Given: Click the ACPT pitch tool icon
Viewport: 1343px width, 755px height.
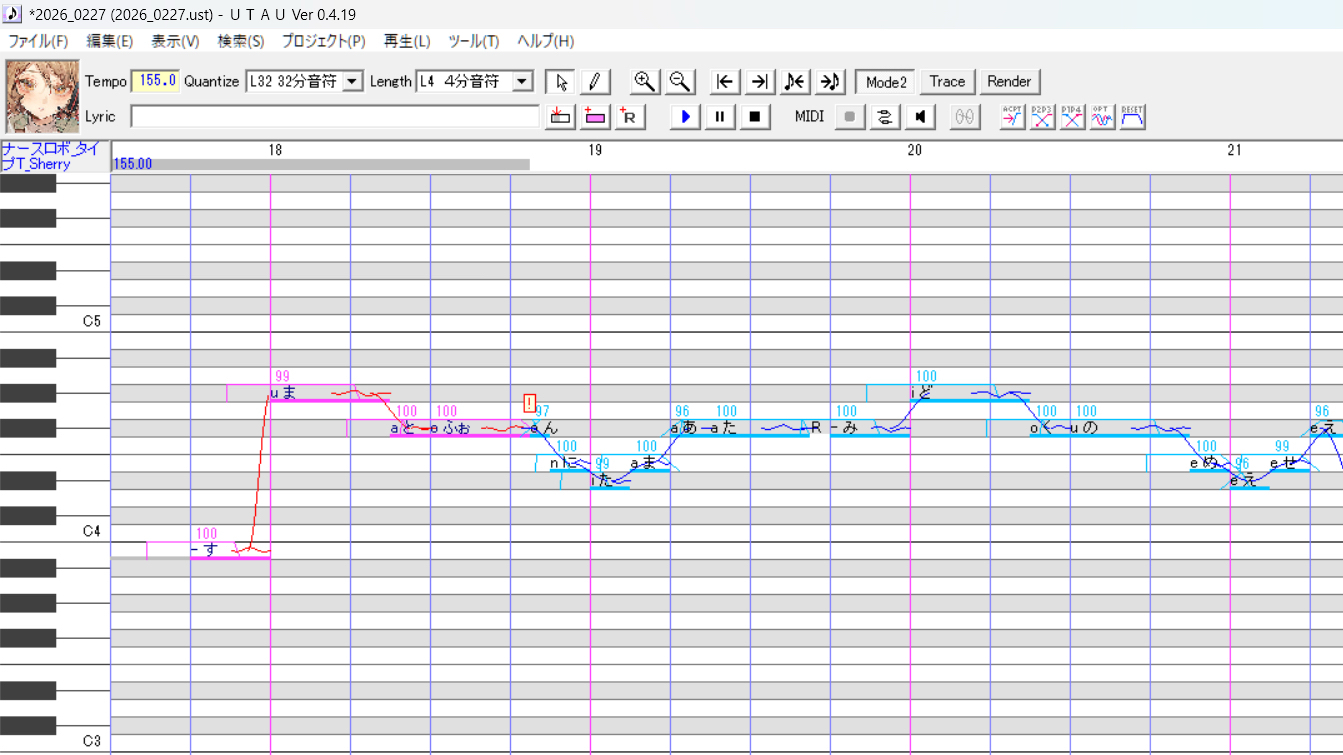Looking at the screenshot, I should 1012,117.
